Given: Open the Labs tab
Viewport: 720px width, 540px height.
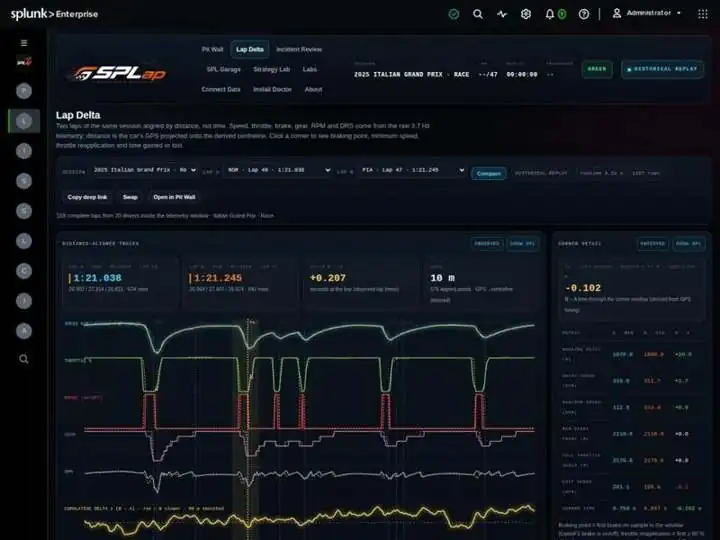Looking at the screenshot, I should 309,69.
